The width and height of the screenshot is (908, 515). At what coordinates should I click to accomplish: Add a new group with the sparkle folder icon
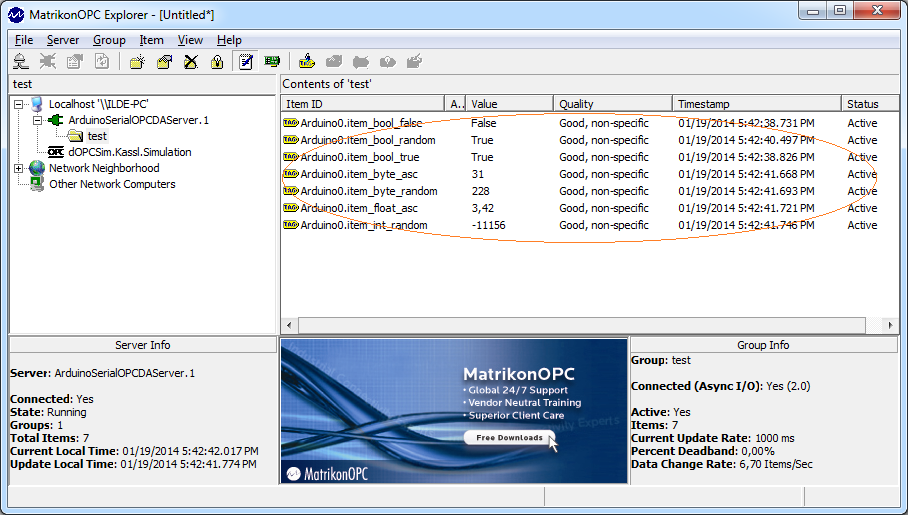137,61
